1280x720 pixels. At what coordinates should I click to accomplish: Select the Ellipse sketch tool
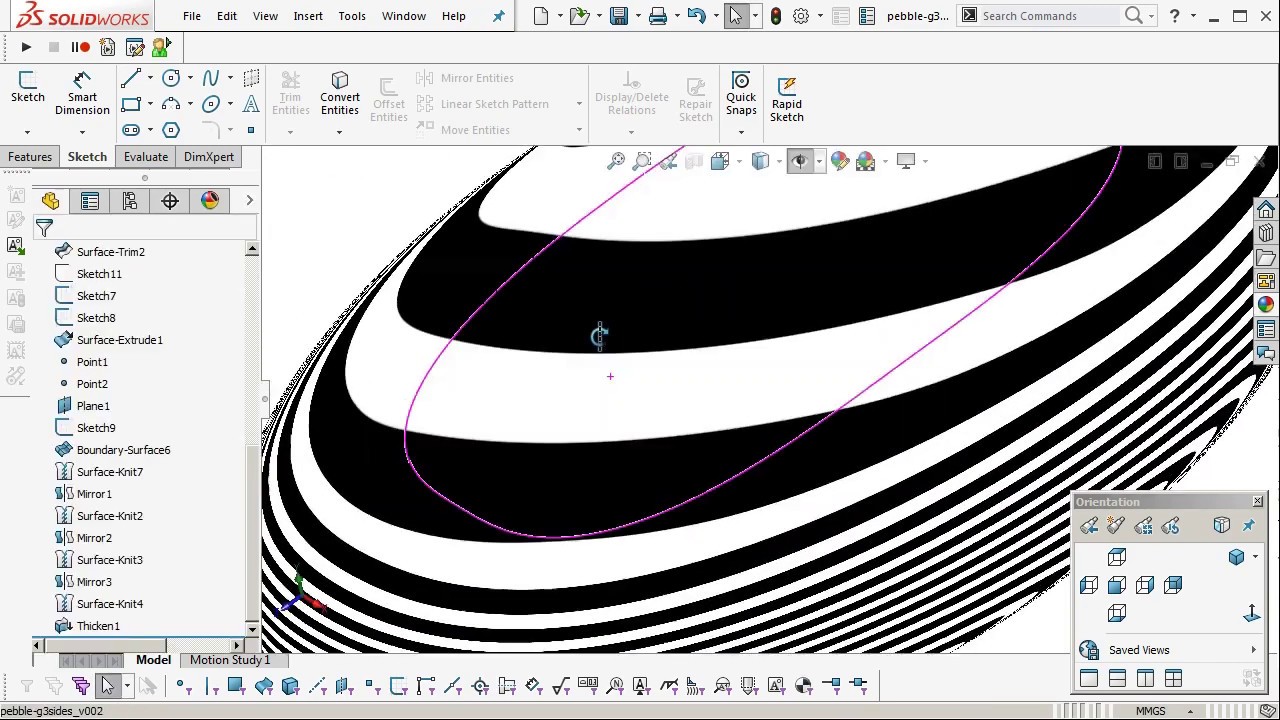click(x=210, y=104)
